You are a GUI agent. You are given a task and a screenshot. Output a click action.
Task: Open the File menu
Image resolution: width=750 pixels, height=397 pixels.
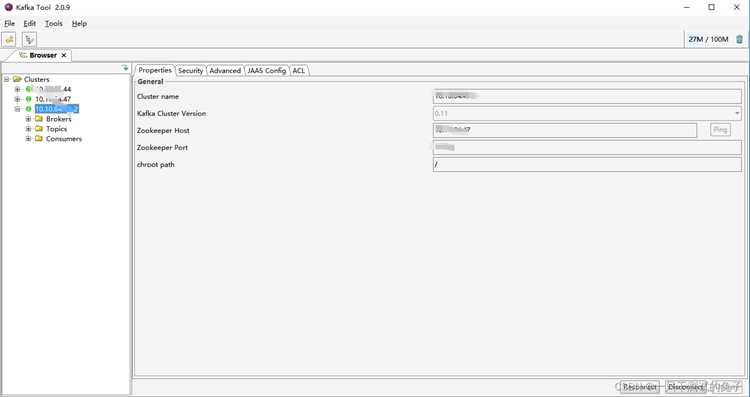(10, 23)
